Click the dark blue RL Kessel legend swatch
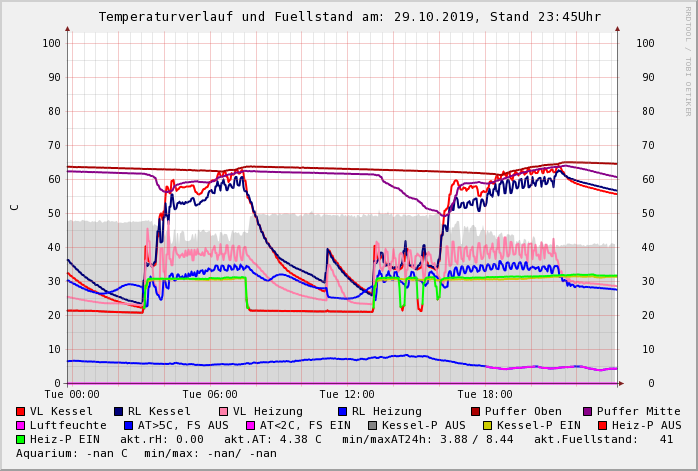 119,411
